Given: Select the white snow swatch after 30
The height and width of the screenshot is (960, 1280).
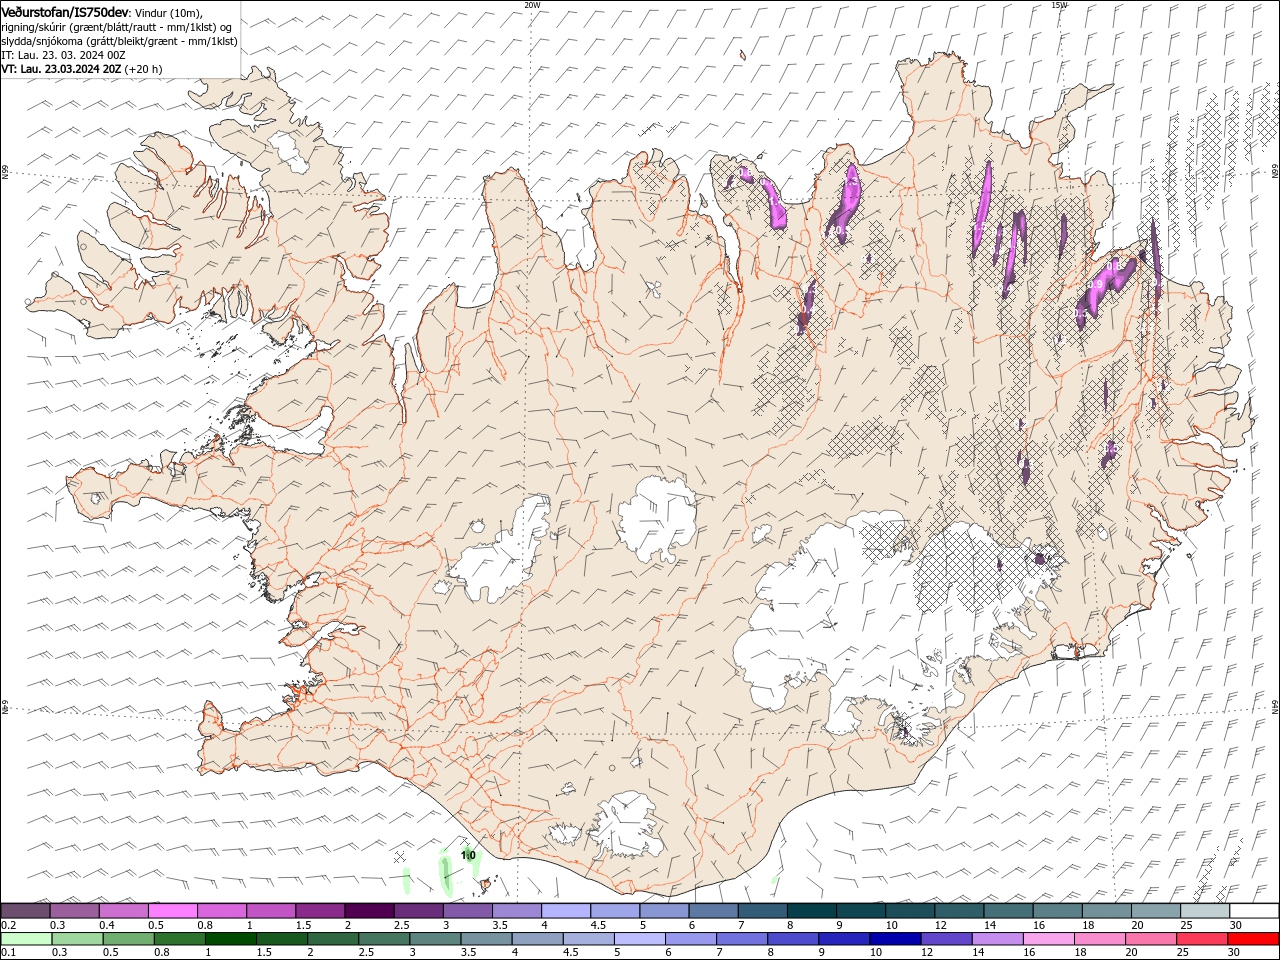Looking at the screenshot, I should tap(1255, 910).
